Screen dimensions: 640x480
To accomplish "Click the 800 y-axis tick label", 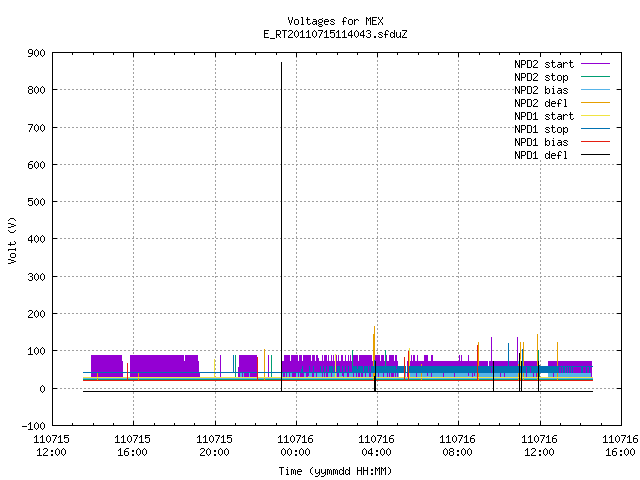I will click(x=37, y=90).
